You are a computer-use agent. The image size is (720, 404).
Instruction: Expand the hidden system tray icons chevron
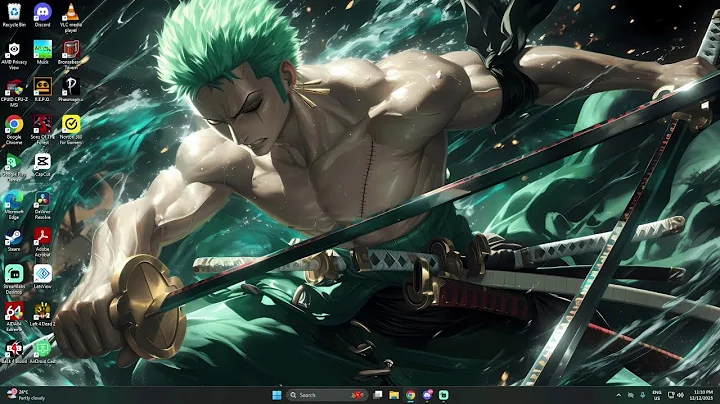tap(619, 395)
